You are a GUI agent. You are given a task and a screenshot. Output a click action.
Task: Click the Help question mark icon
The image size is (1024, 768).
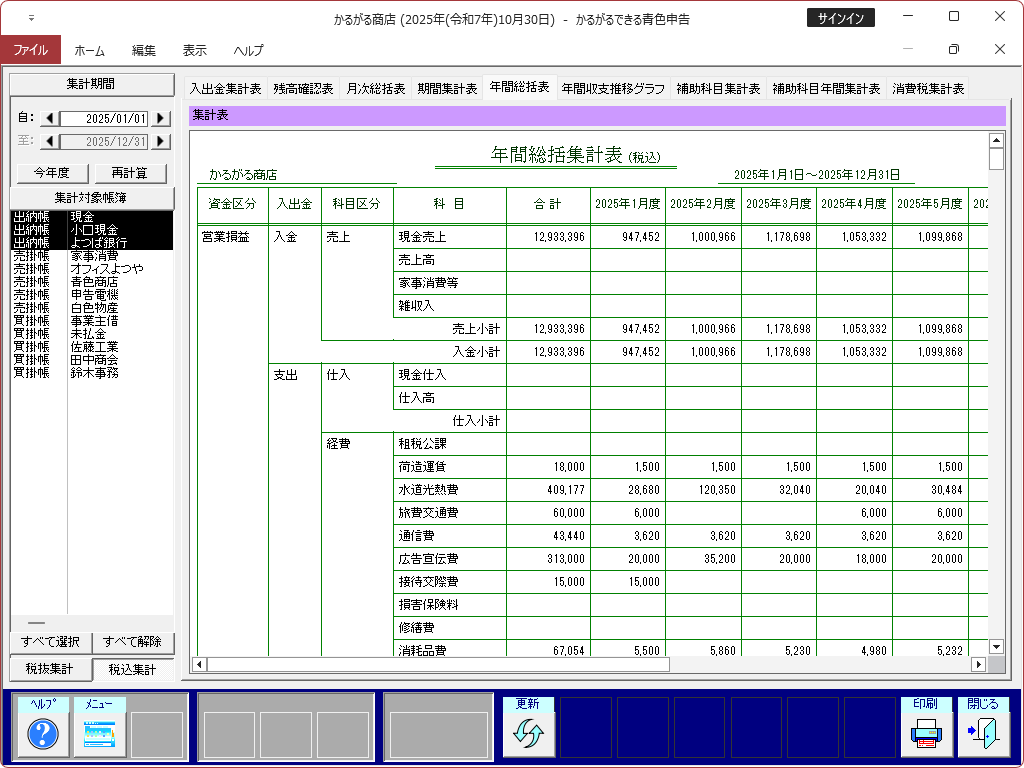[43, 735]
